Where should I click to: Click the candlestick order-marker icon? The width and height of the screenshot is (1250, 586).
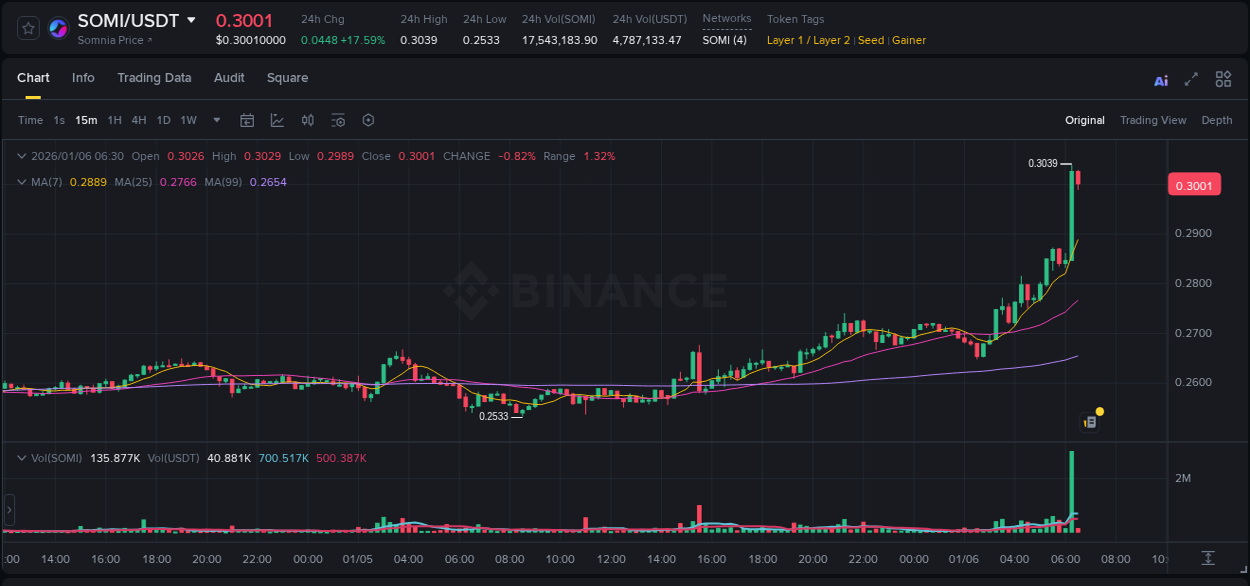point(308,120)
